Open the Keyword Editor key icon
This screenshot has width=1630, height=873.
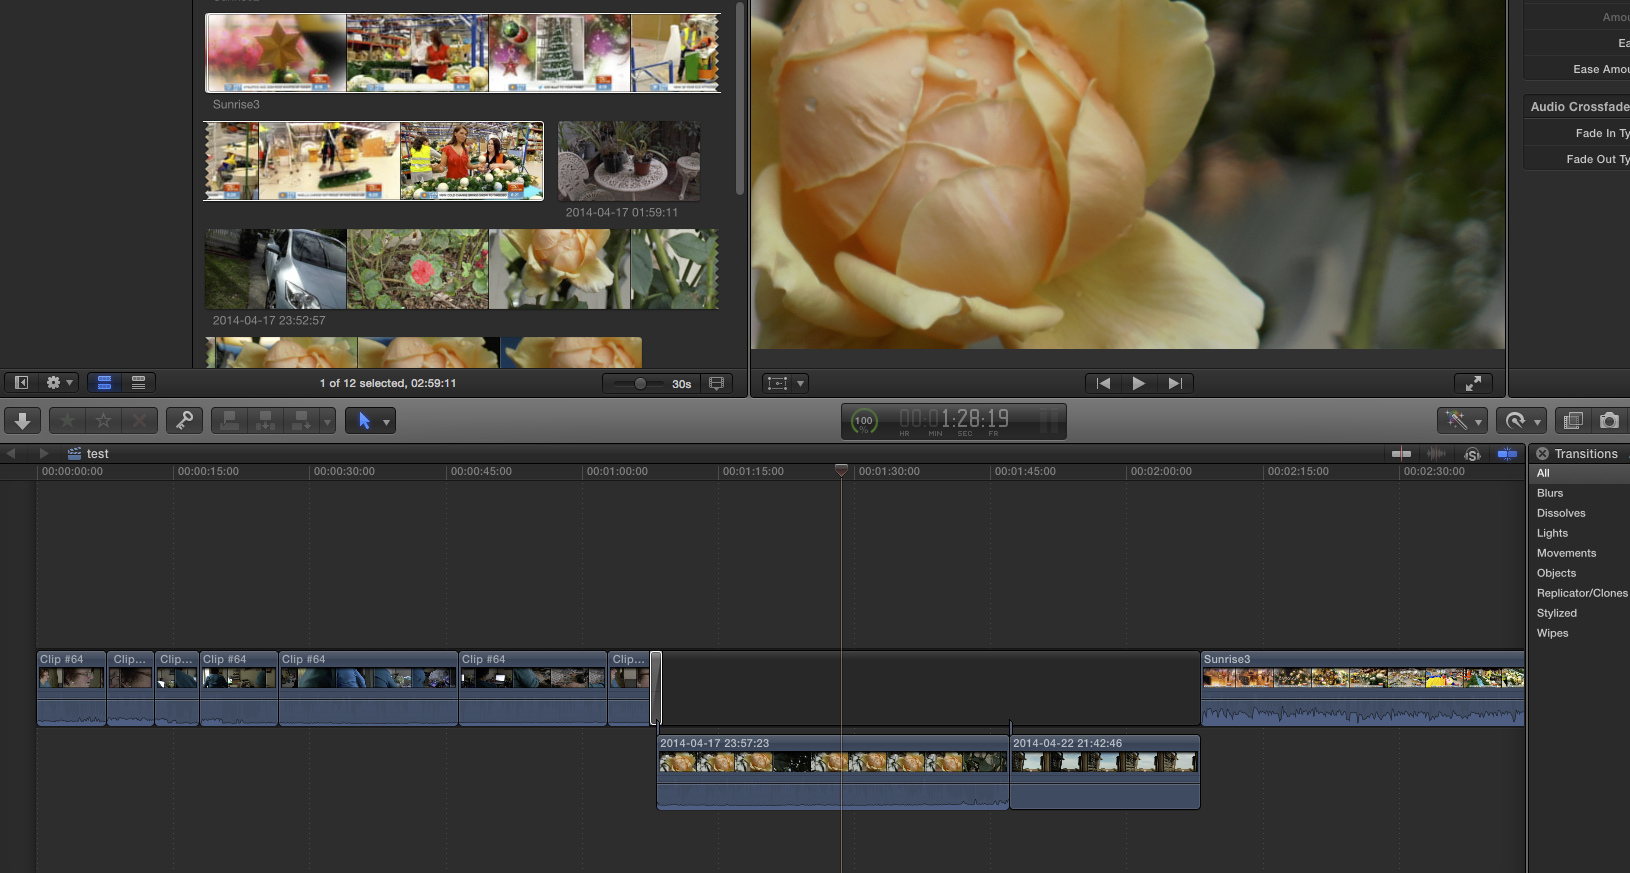click(184, 421)
